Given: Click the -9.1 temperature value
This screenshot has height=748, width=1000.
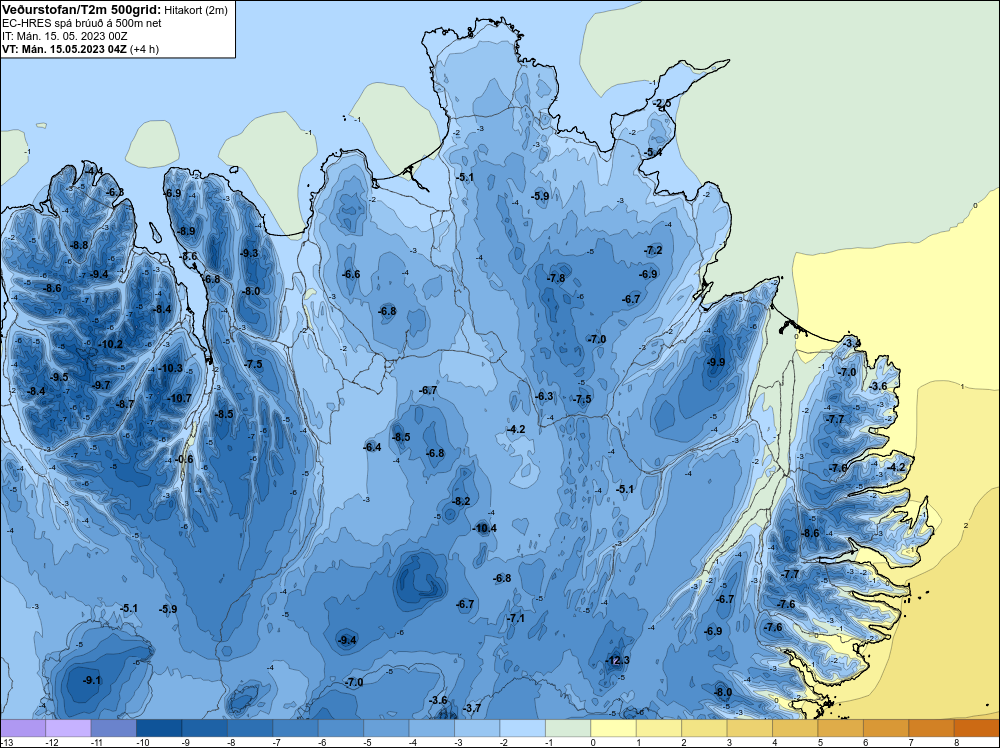Looking at the screenshot, I should tap(92, 680).
